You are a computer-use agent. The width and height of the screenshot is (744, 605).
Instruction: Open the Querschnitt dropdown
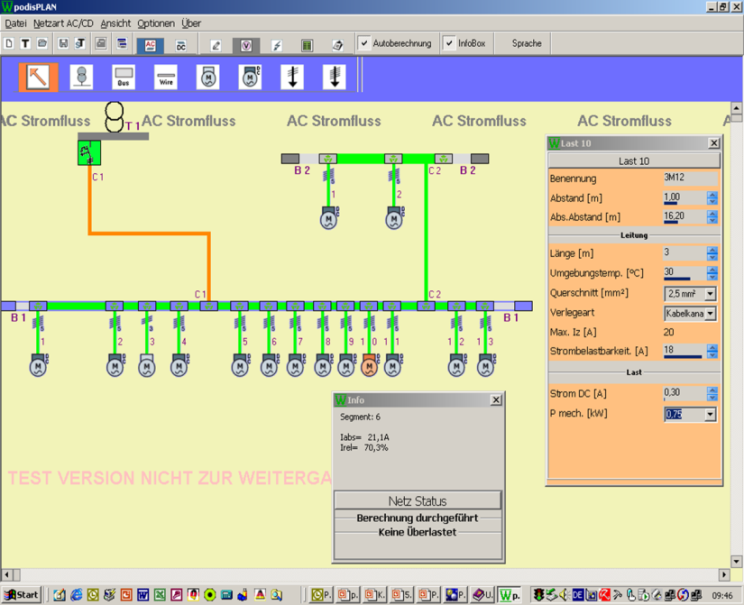(x=710, y=294)
